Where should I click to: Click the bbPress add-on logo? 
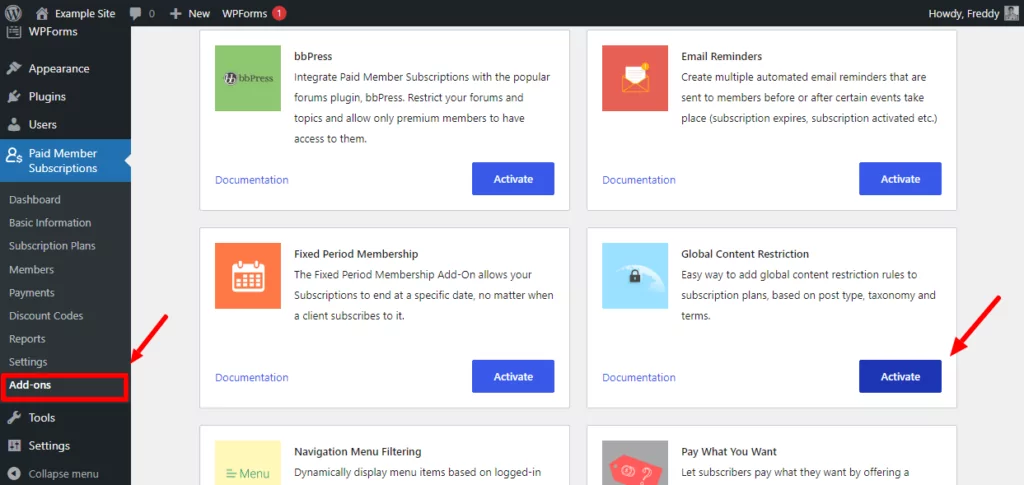click(248, 78)
